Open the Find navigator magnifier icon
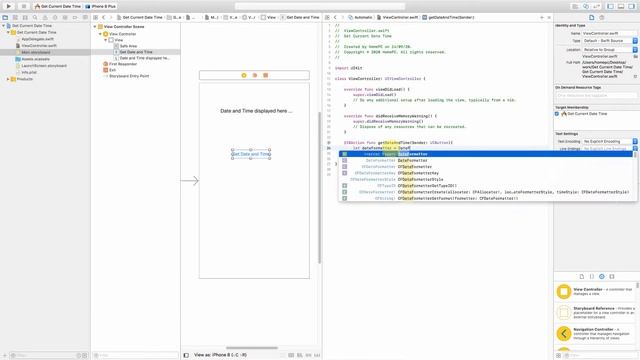Image resolution: width=640 pixels, height=360 pixels. (35, 18)
